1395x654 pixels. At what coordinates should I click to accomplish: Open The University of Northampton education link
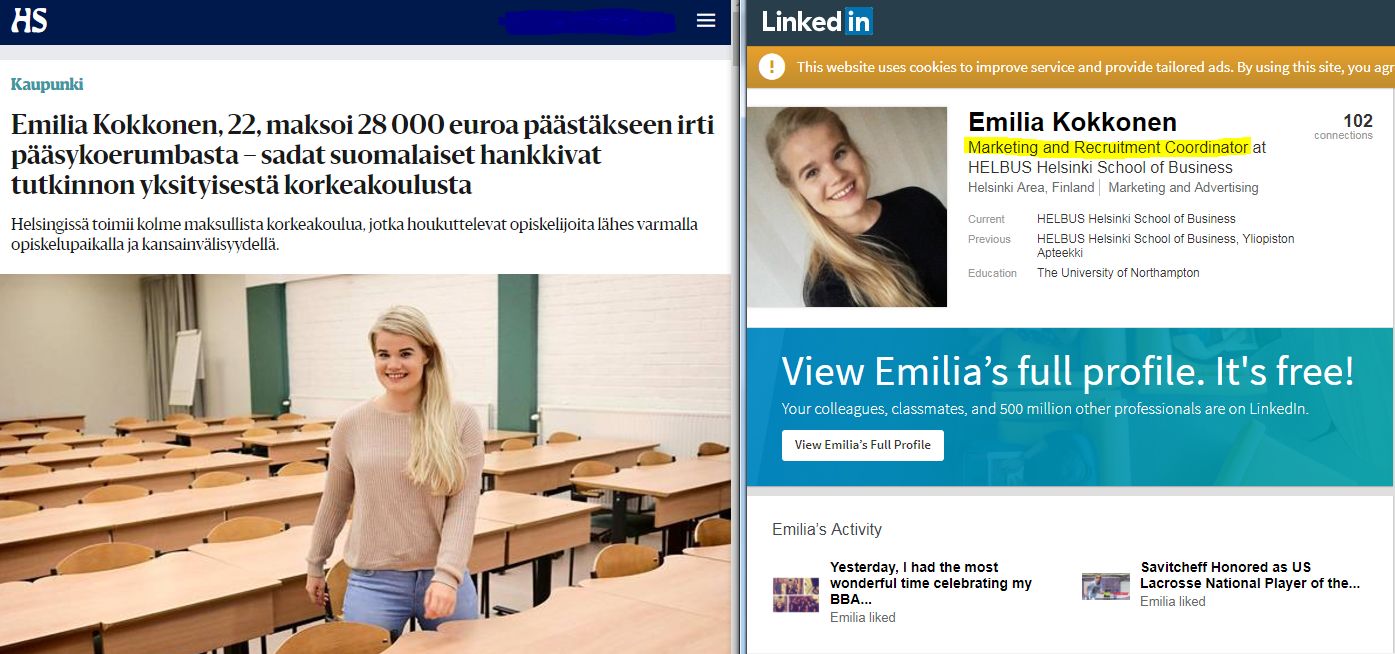pyautogui.click(x=1118, y=273)
